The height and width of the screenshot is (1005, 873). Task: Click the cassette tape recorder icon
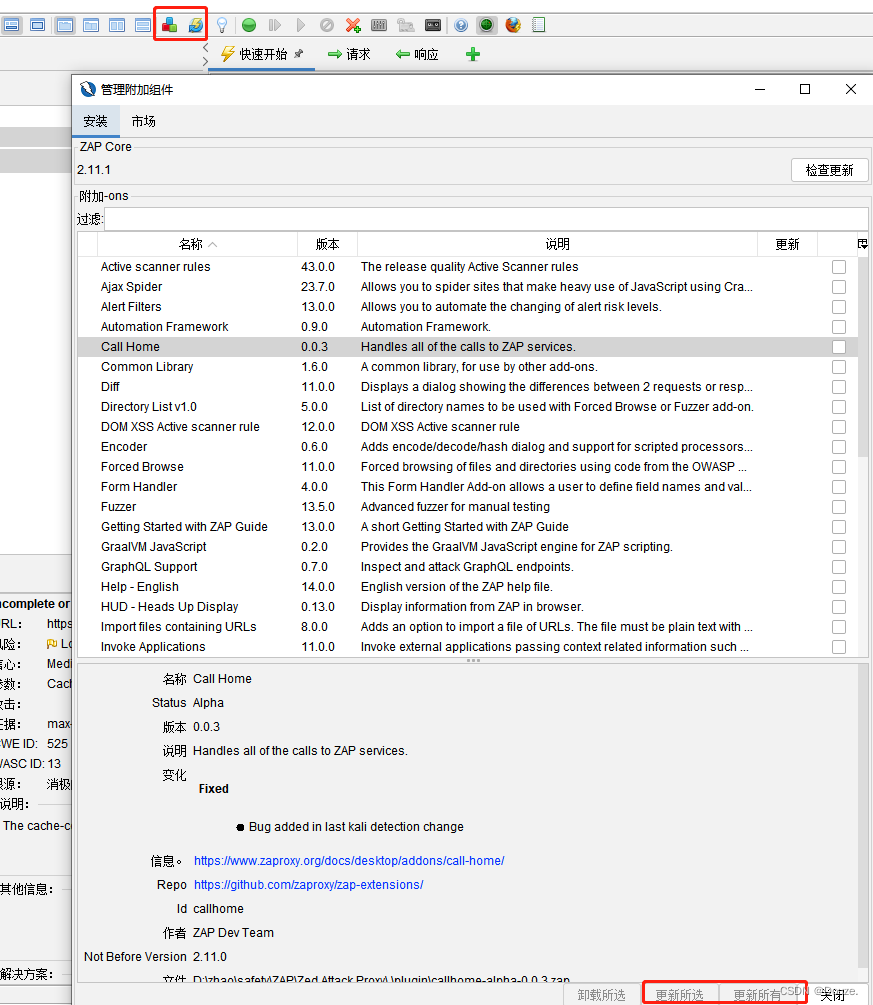433,25
